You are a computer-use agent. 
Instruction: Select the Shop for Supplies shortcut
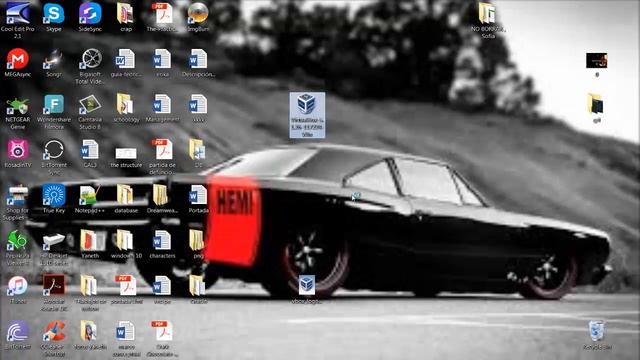point(18,202)
